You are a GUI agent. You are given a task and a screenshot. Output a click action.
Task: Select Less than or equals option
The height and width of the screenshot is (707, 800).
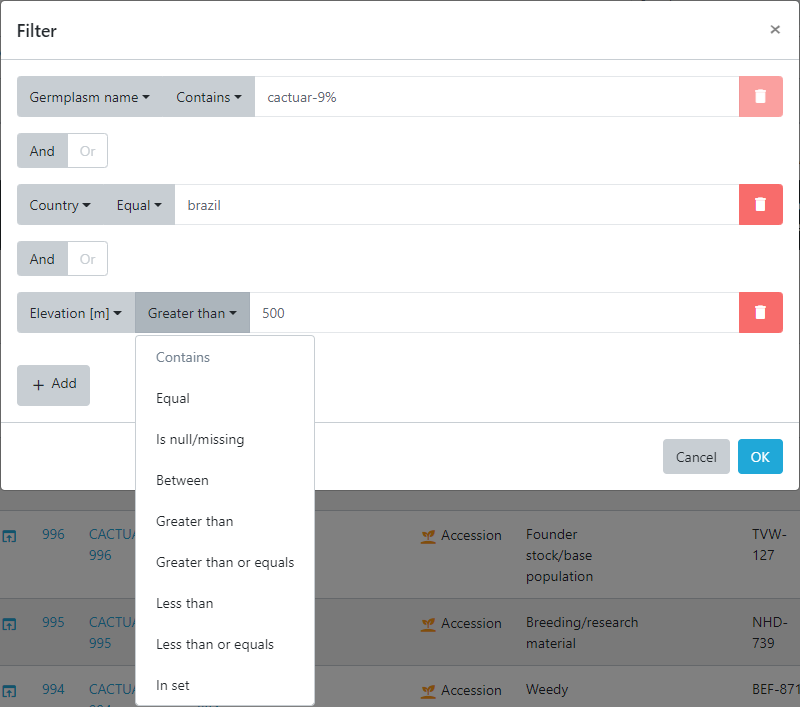click(214, 644)
